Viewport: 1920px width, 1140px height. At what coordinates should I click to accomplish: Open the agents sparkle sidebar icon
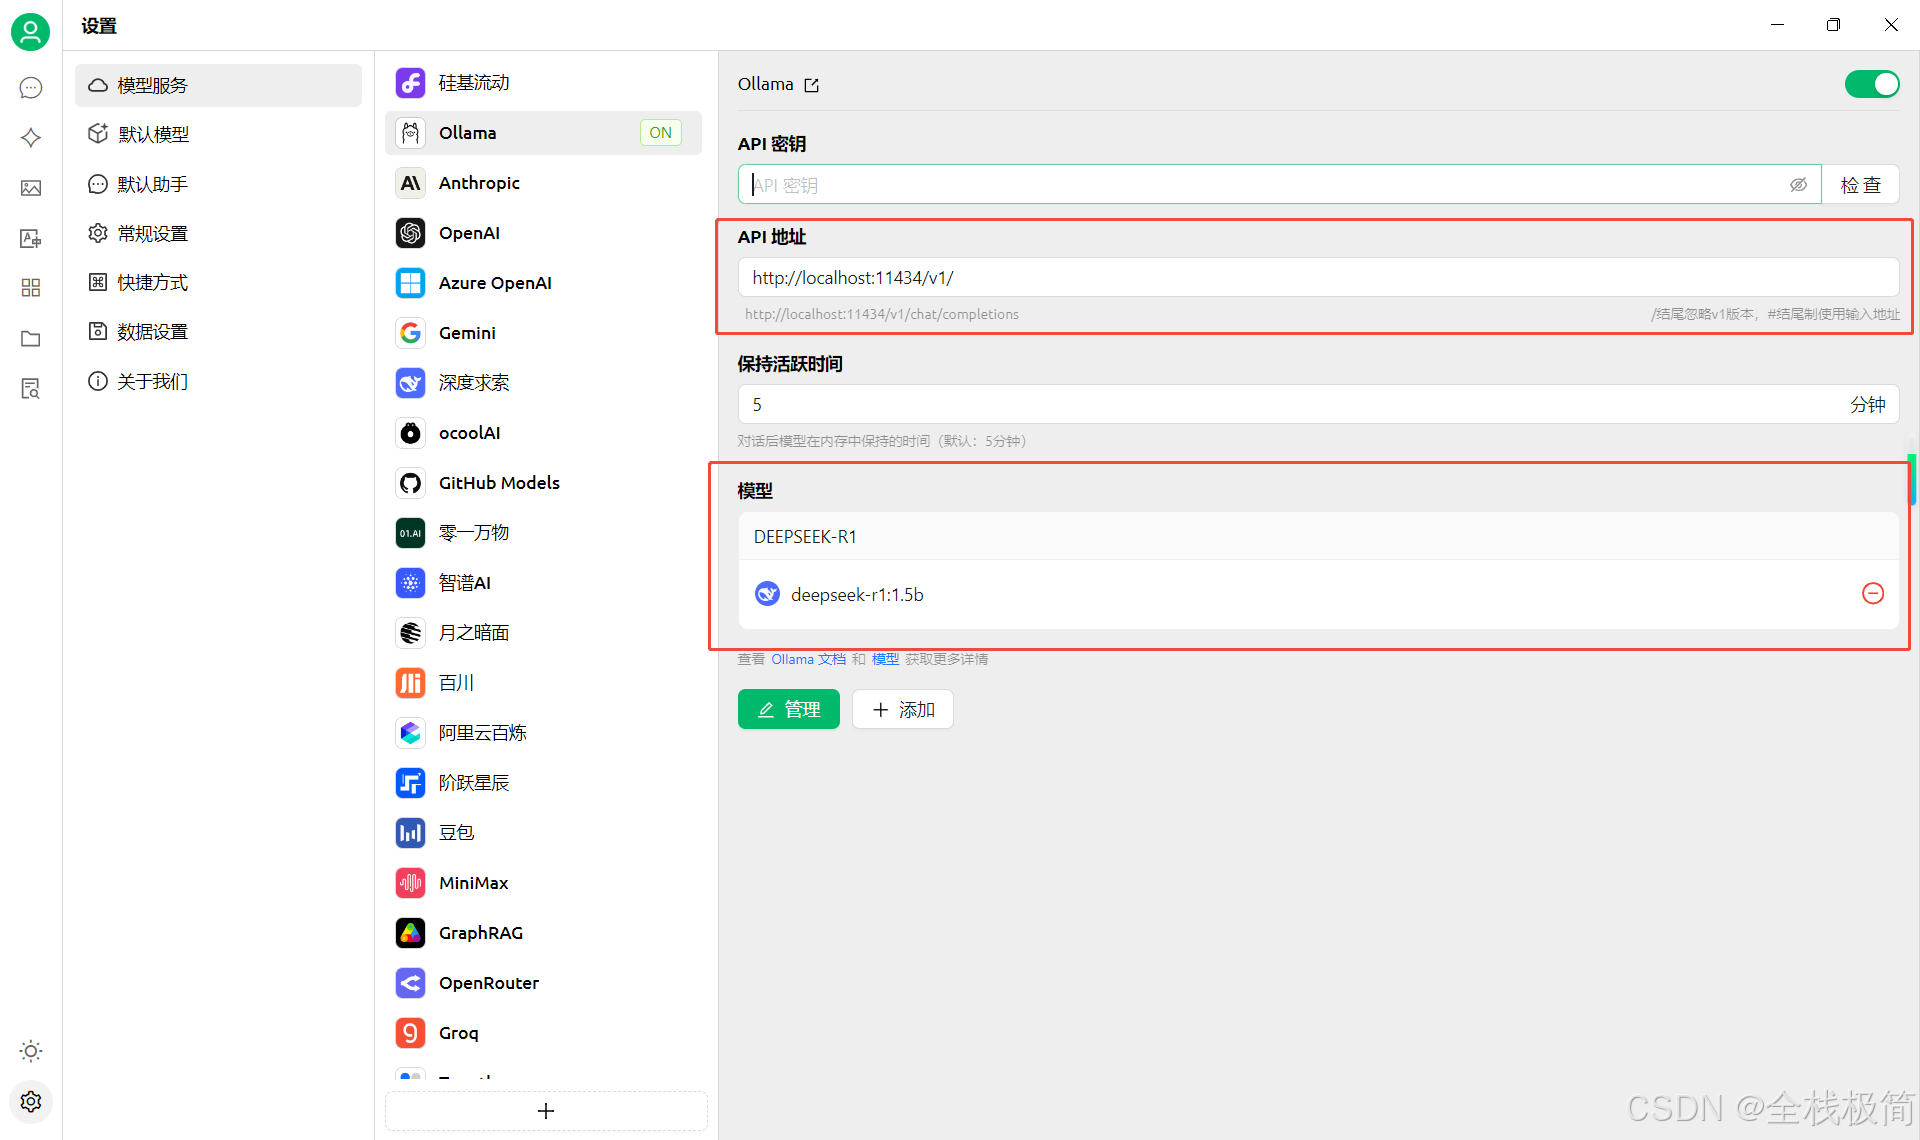[31, 138]
